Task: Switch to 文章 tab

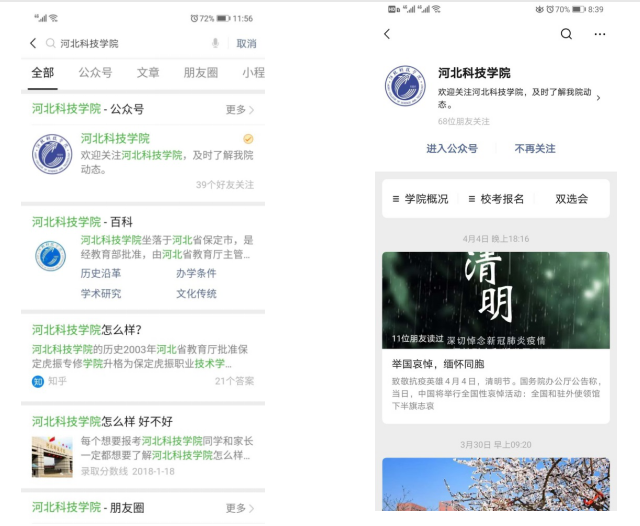Action: click(148, 73)
